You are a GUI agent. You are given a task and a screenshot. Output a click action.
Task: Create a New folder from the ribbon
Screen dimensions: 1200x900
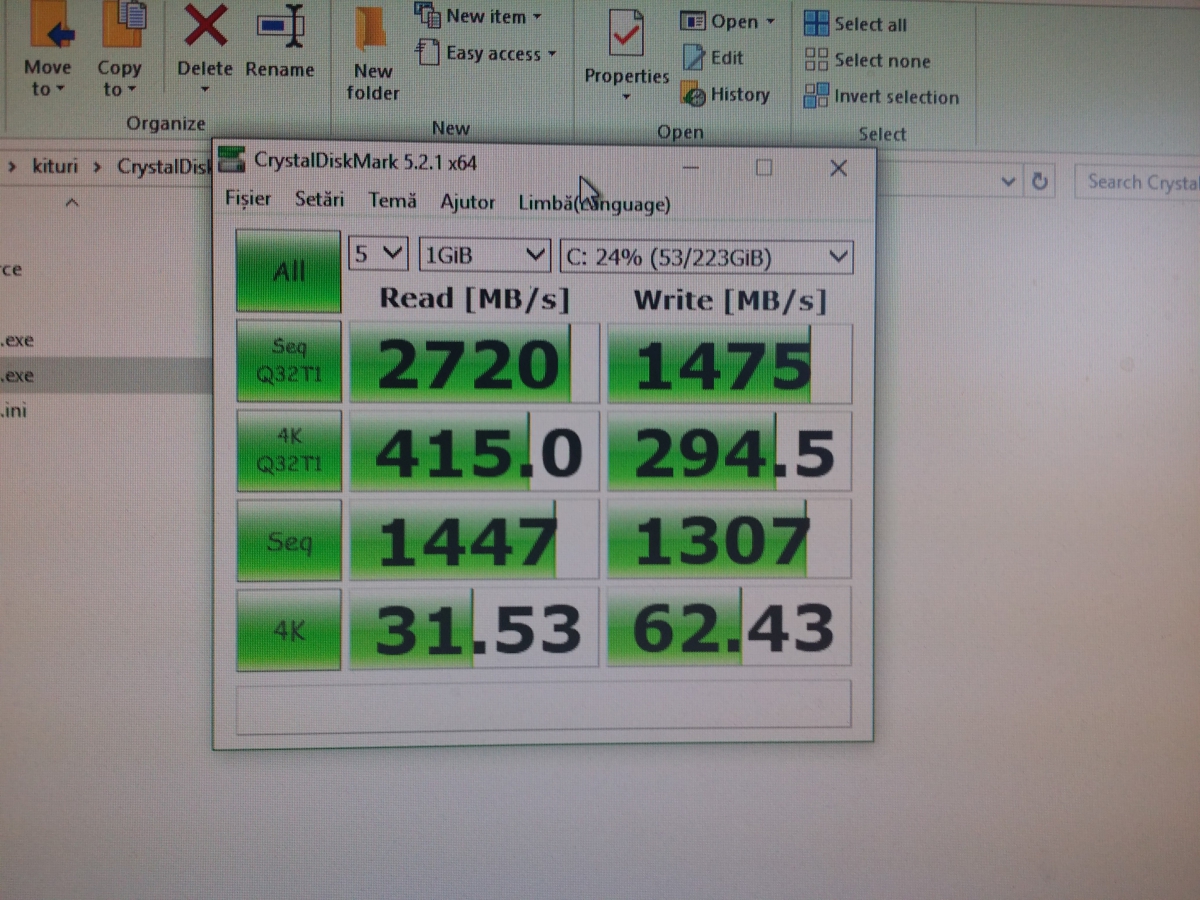(x=374, y=54)
